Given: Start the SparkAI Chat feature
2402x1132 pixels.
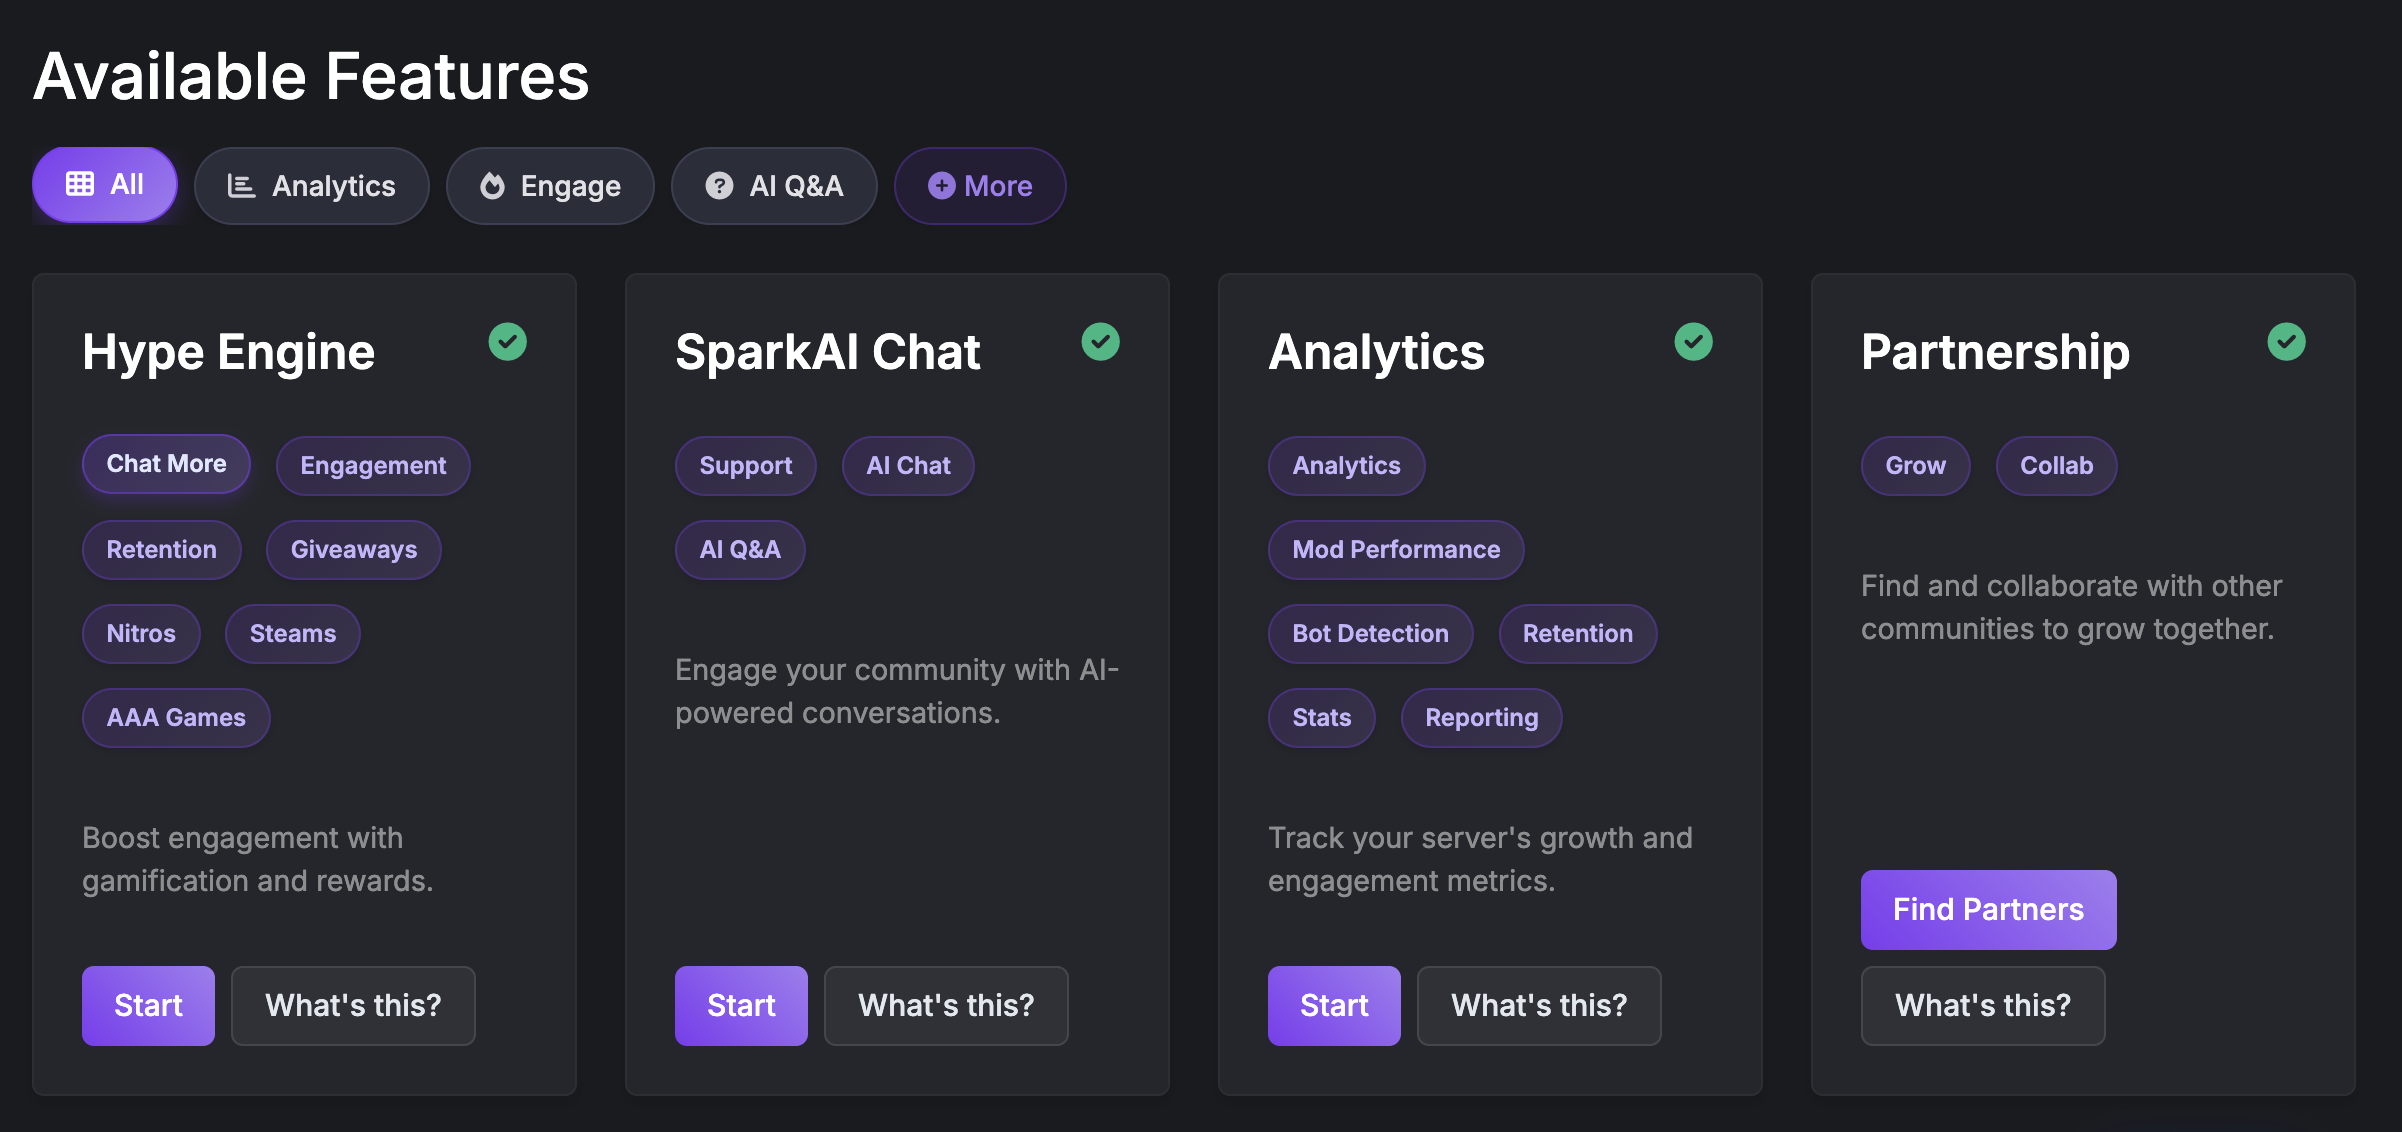Looking at the screenshot, I should click(741, 1006).
